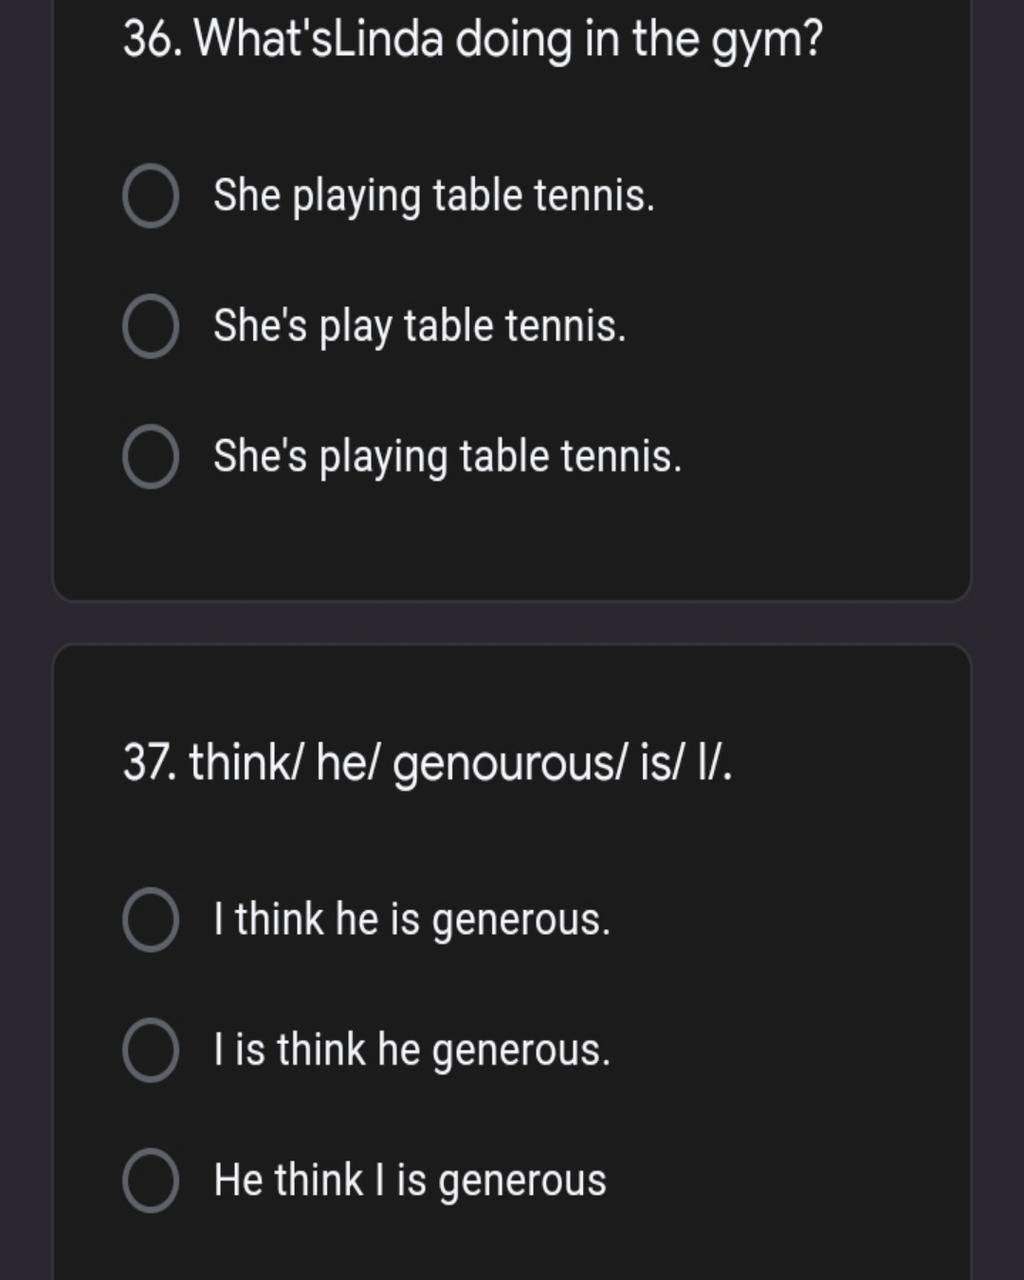Screen dimensions: 1024x1280
Task: Click empty space below question 36's last option
Action: 512,545
